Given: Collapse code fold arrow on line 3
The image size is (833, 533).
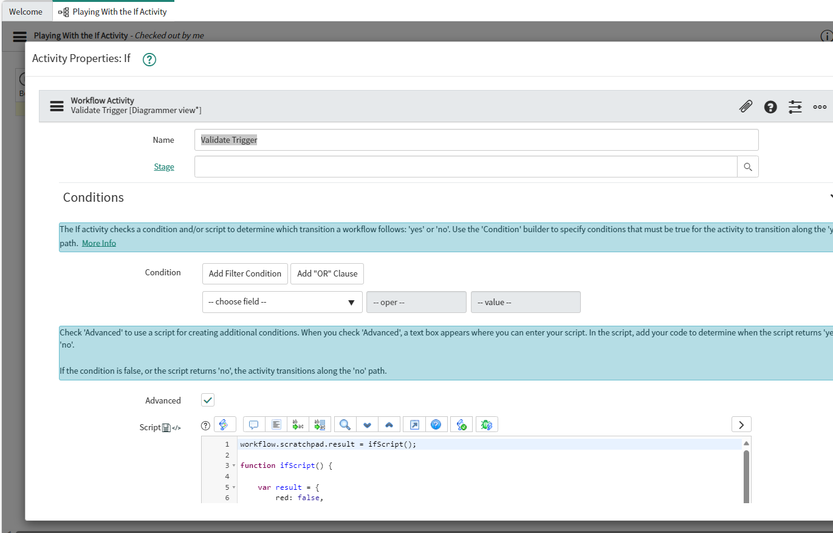Looking at the screenshot, I should [x=234, y=466].
